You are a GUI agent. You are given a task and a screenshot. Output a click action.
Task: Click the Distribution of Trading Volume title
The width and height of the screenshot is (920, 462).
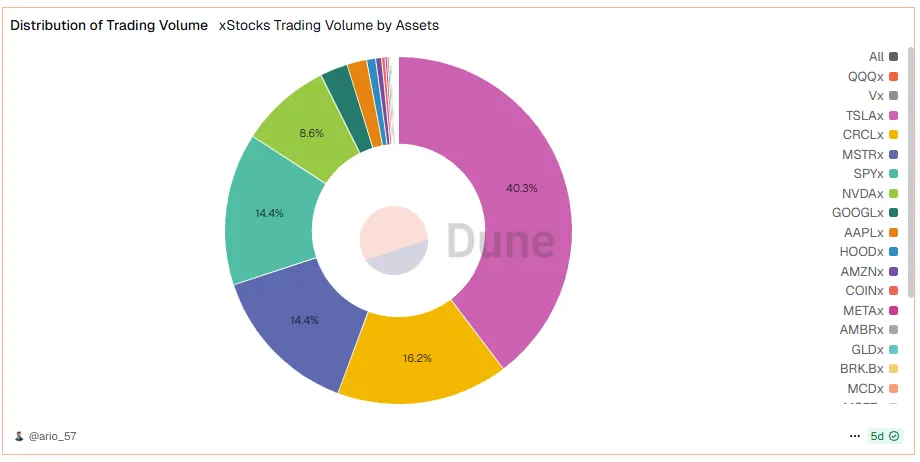tap(109, 25)
